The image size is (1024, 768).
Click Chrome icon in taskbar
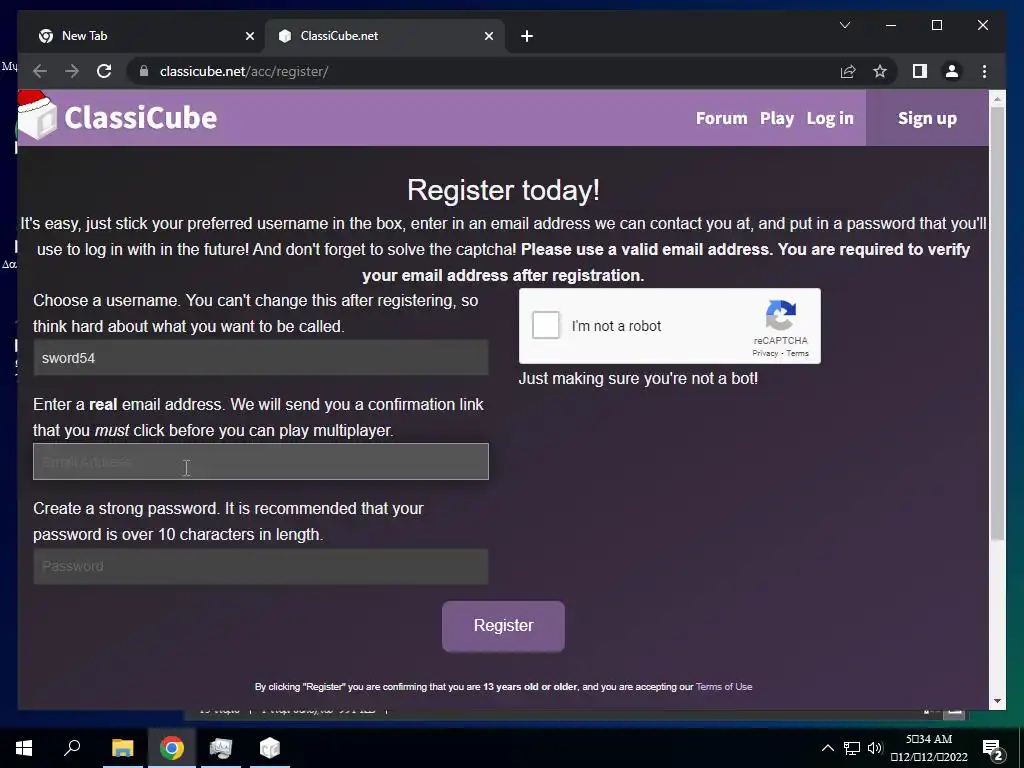point(172,748)
